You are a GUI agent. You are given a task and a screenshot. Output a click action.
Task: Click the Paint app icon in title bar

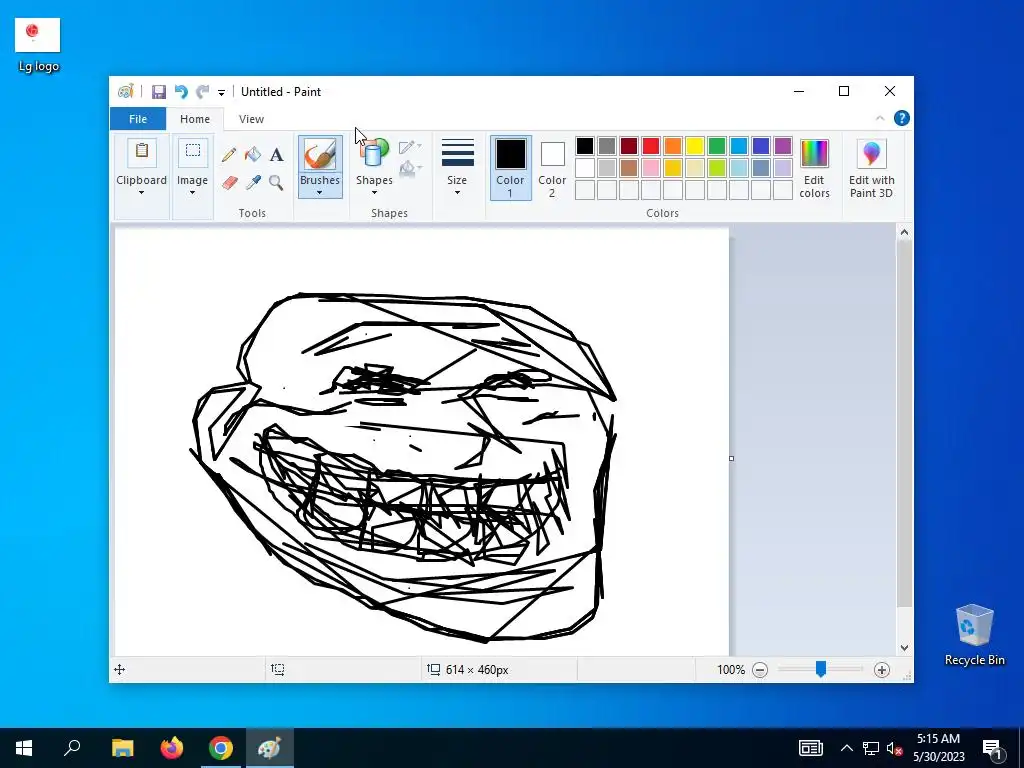pyautogui.click(x=125, y=91)
